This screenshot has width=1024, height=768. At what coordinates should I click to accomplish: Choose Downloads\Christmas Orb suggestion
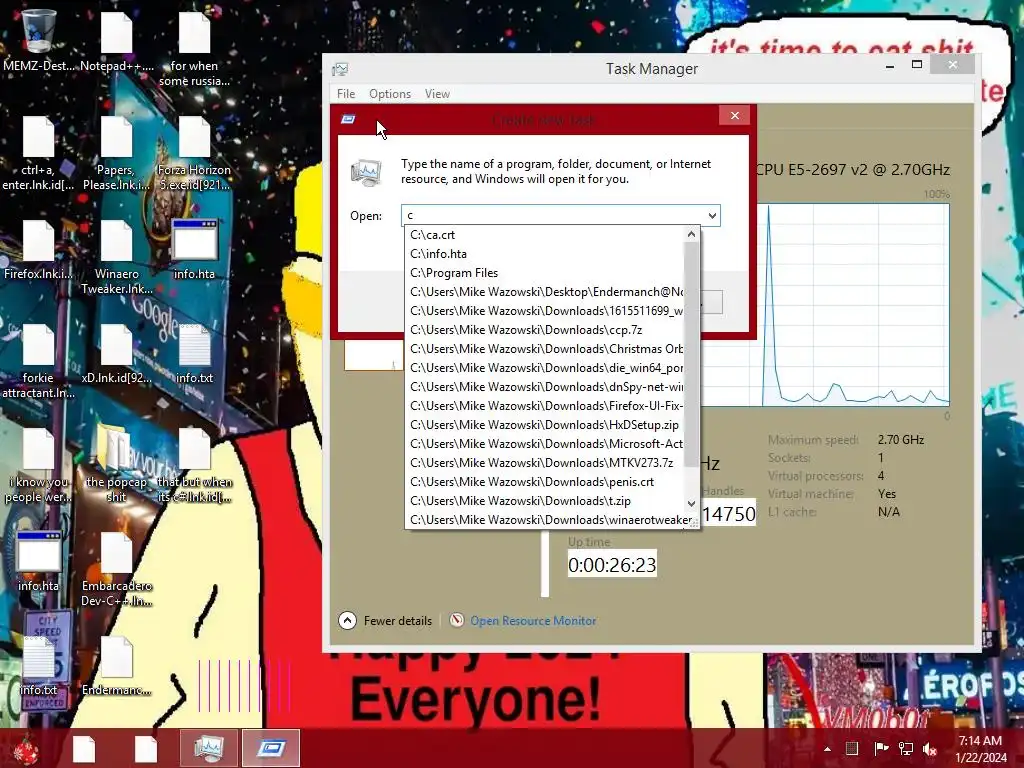click(x=545, y=348)
